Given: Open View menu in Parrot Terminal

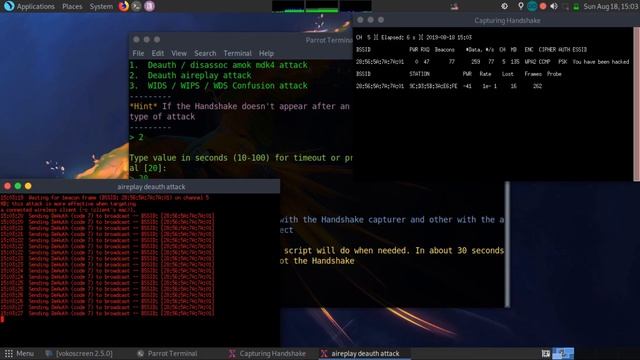Looking at the screenshot, I should tap(179, 53).
